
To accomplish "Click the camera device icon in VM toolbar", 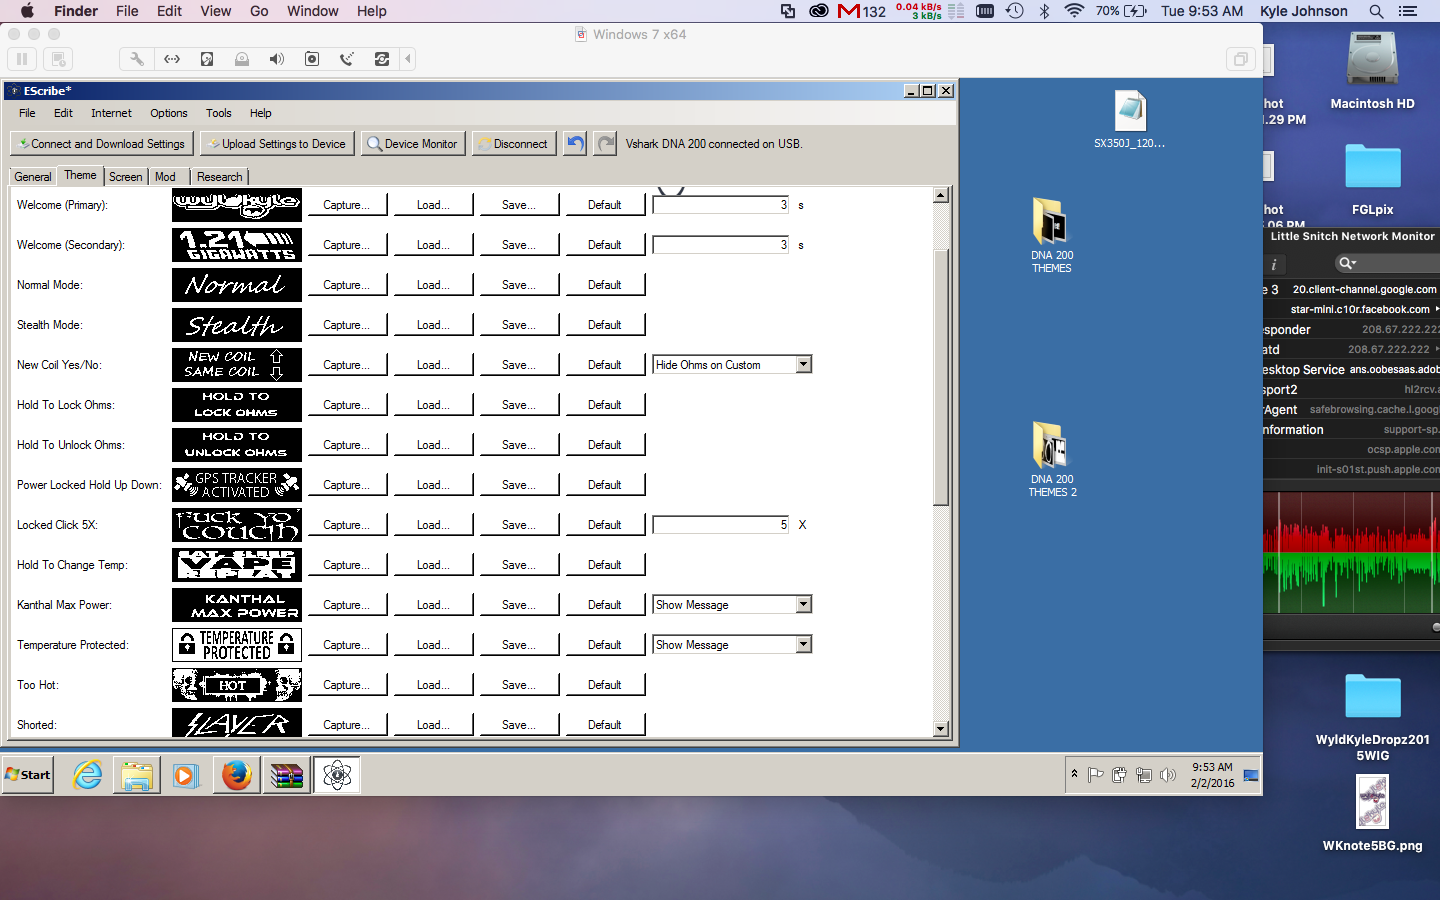I will 312,59.
